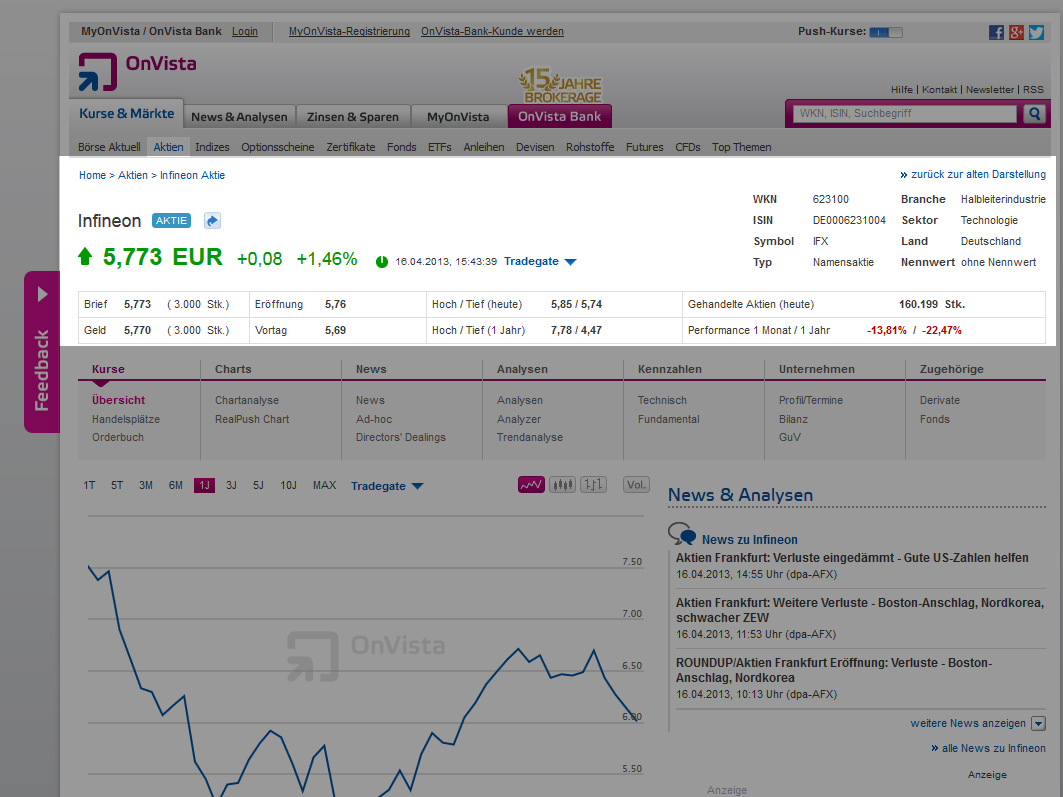Image resolution: width=1063 pixels, height=797 pixels.
Task: Open the Ad-hoc news link
Action: [374, 419]
